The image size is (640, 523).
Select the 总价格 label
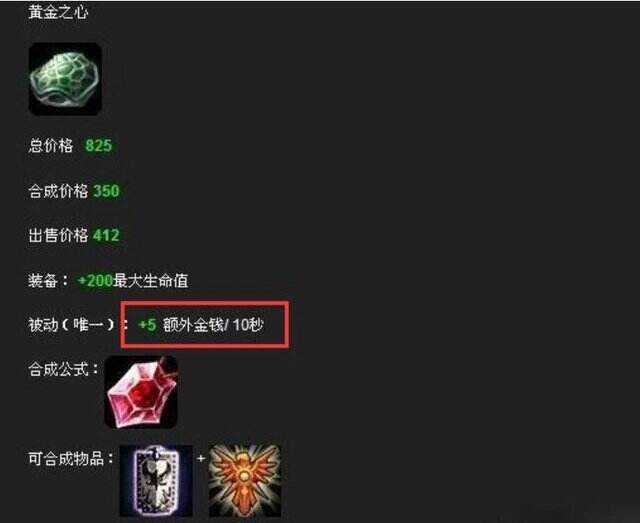pos(51,145)
